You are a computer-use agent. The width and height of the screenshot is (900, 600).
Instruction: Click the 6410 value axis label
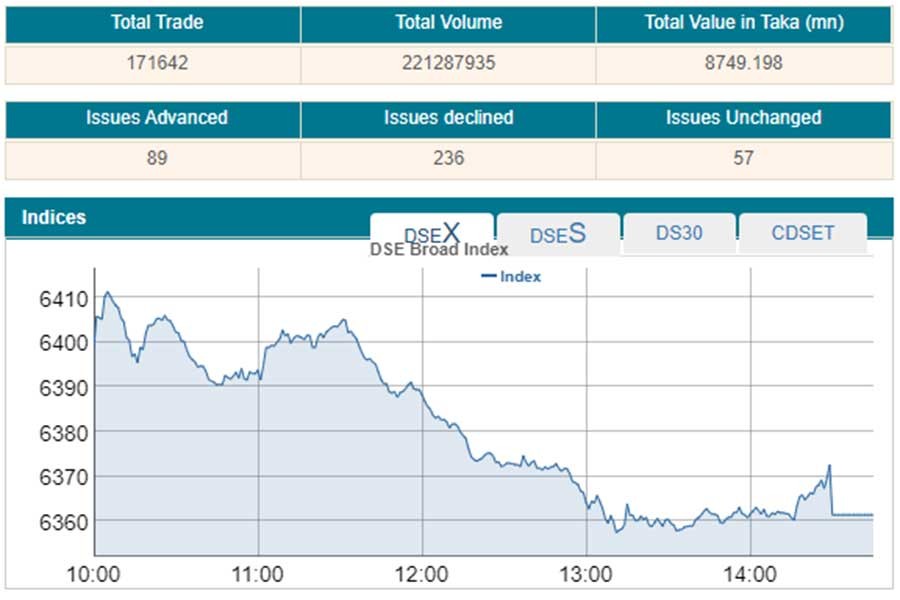(63, 298)
